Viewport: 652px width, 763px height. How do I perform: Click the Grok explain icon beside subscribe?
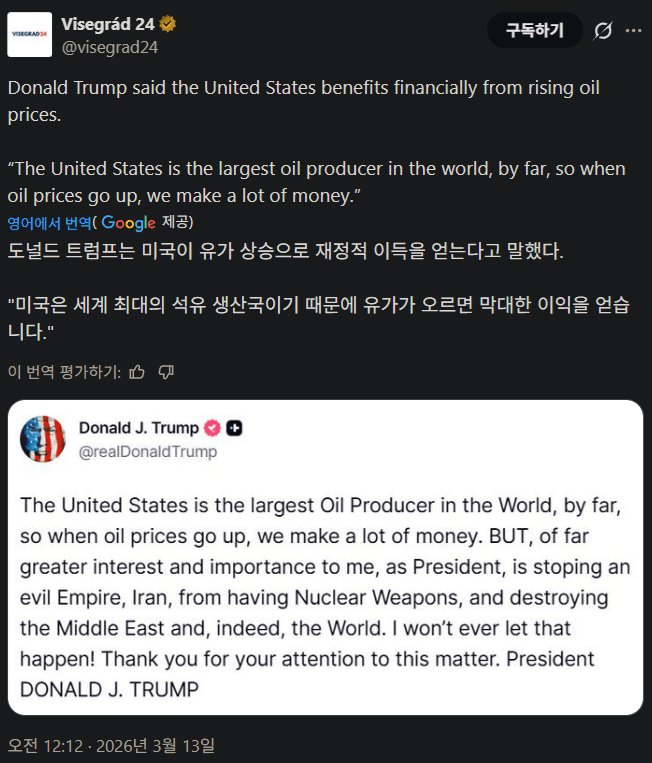point(603,31)
